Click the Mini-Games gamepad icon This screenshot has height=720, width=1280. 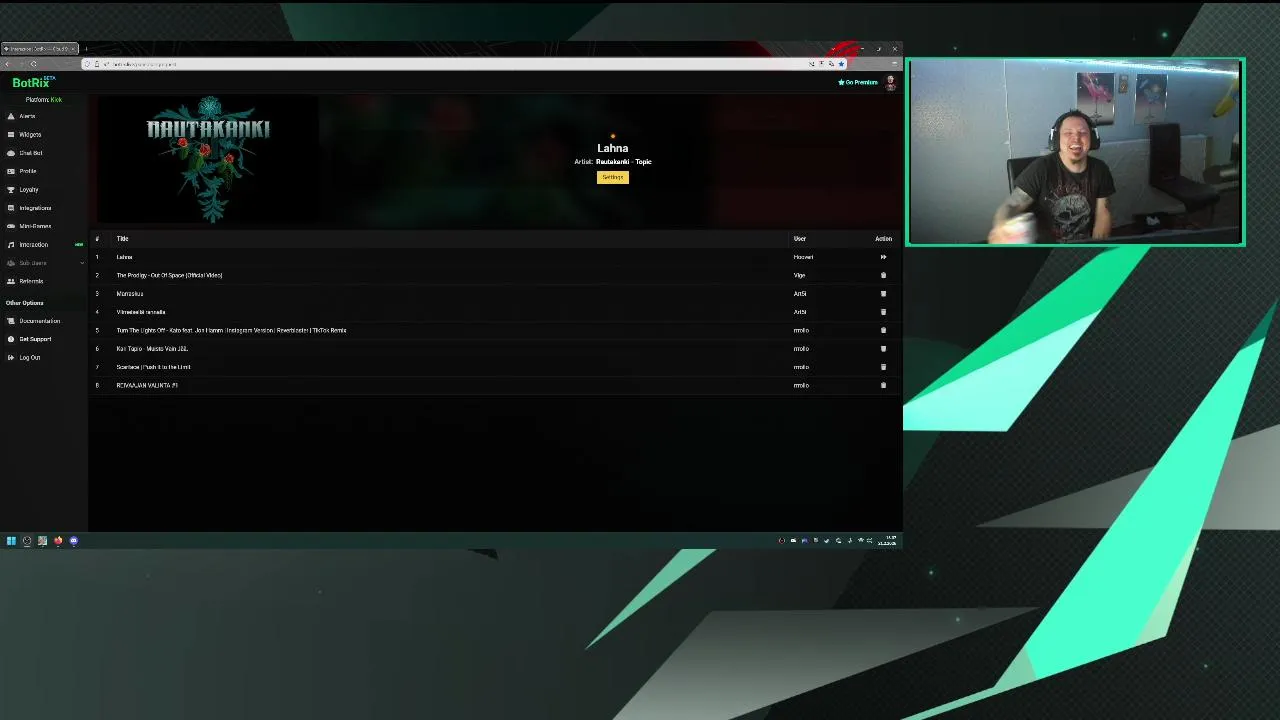[x=11, y=226]
